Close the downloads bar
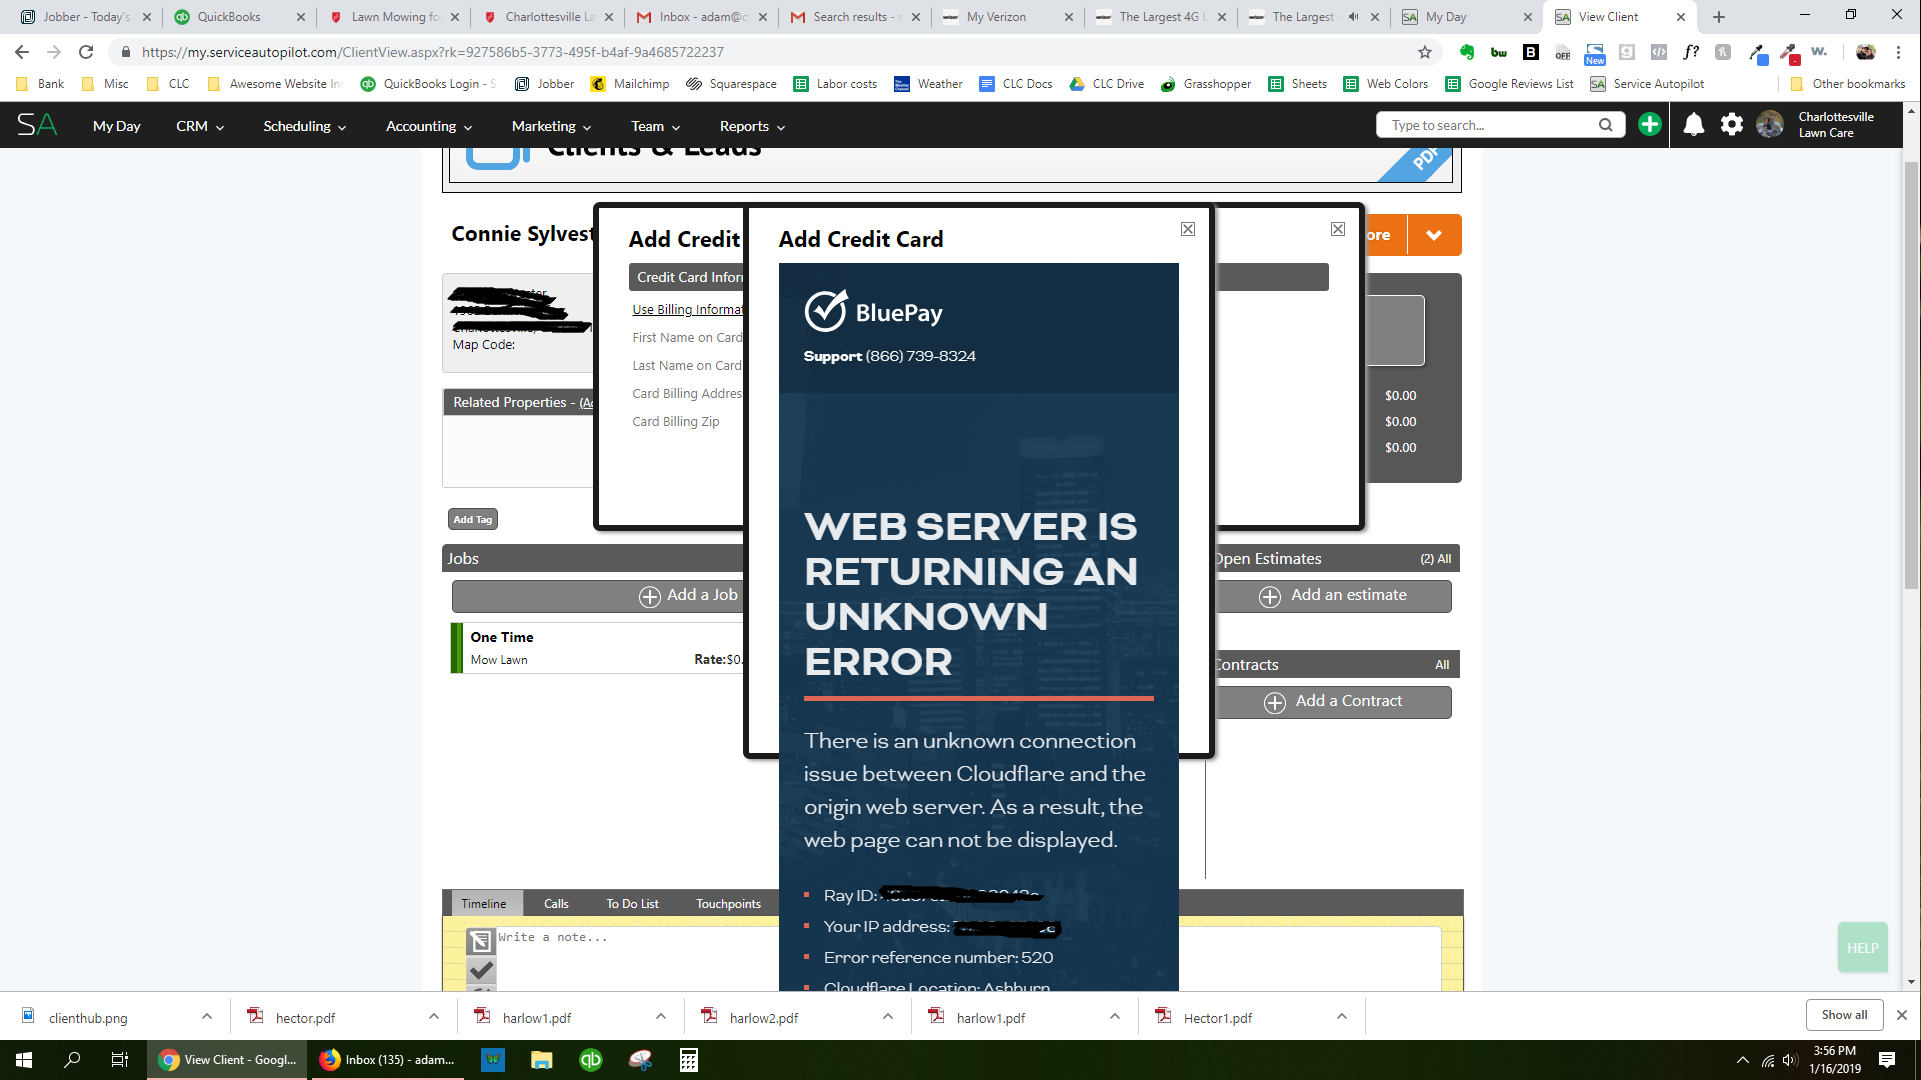 point(1902,1015)
